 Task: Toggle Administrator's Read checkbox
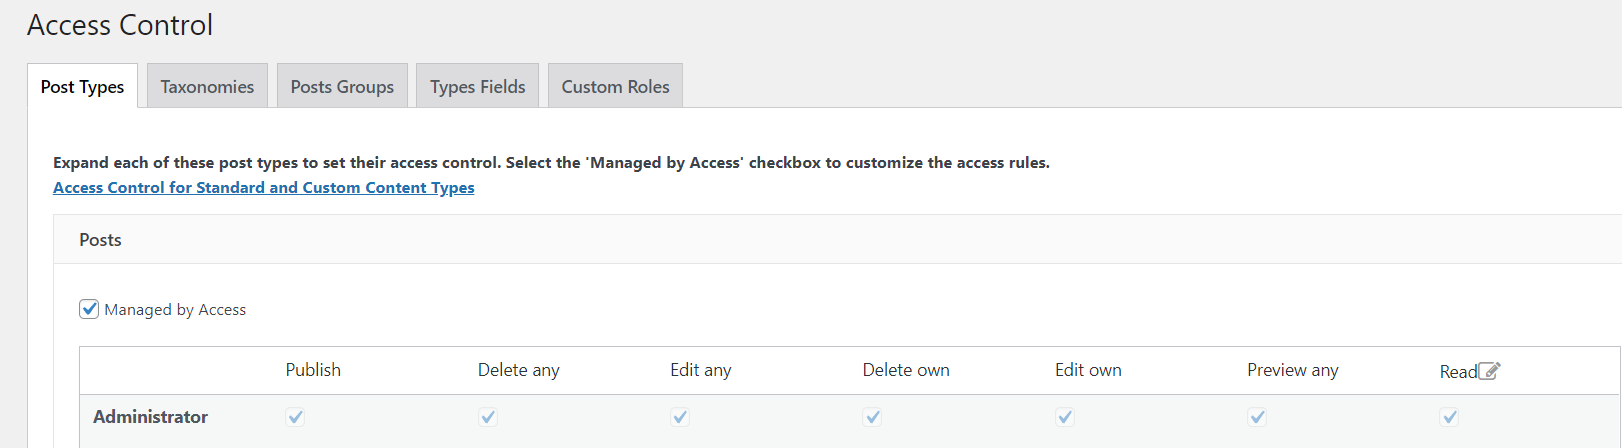point(1450,417)
